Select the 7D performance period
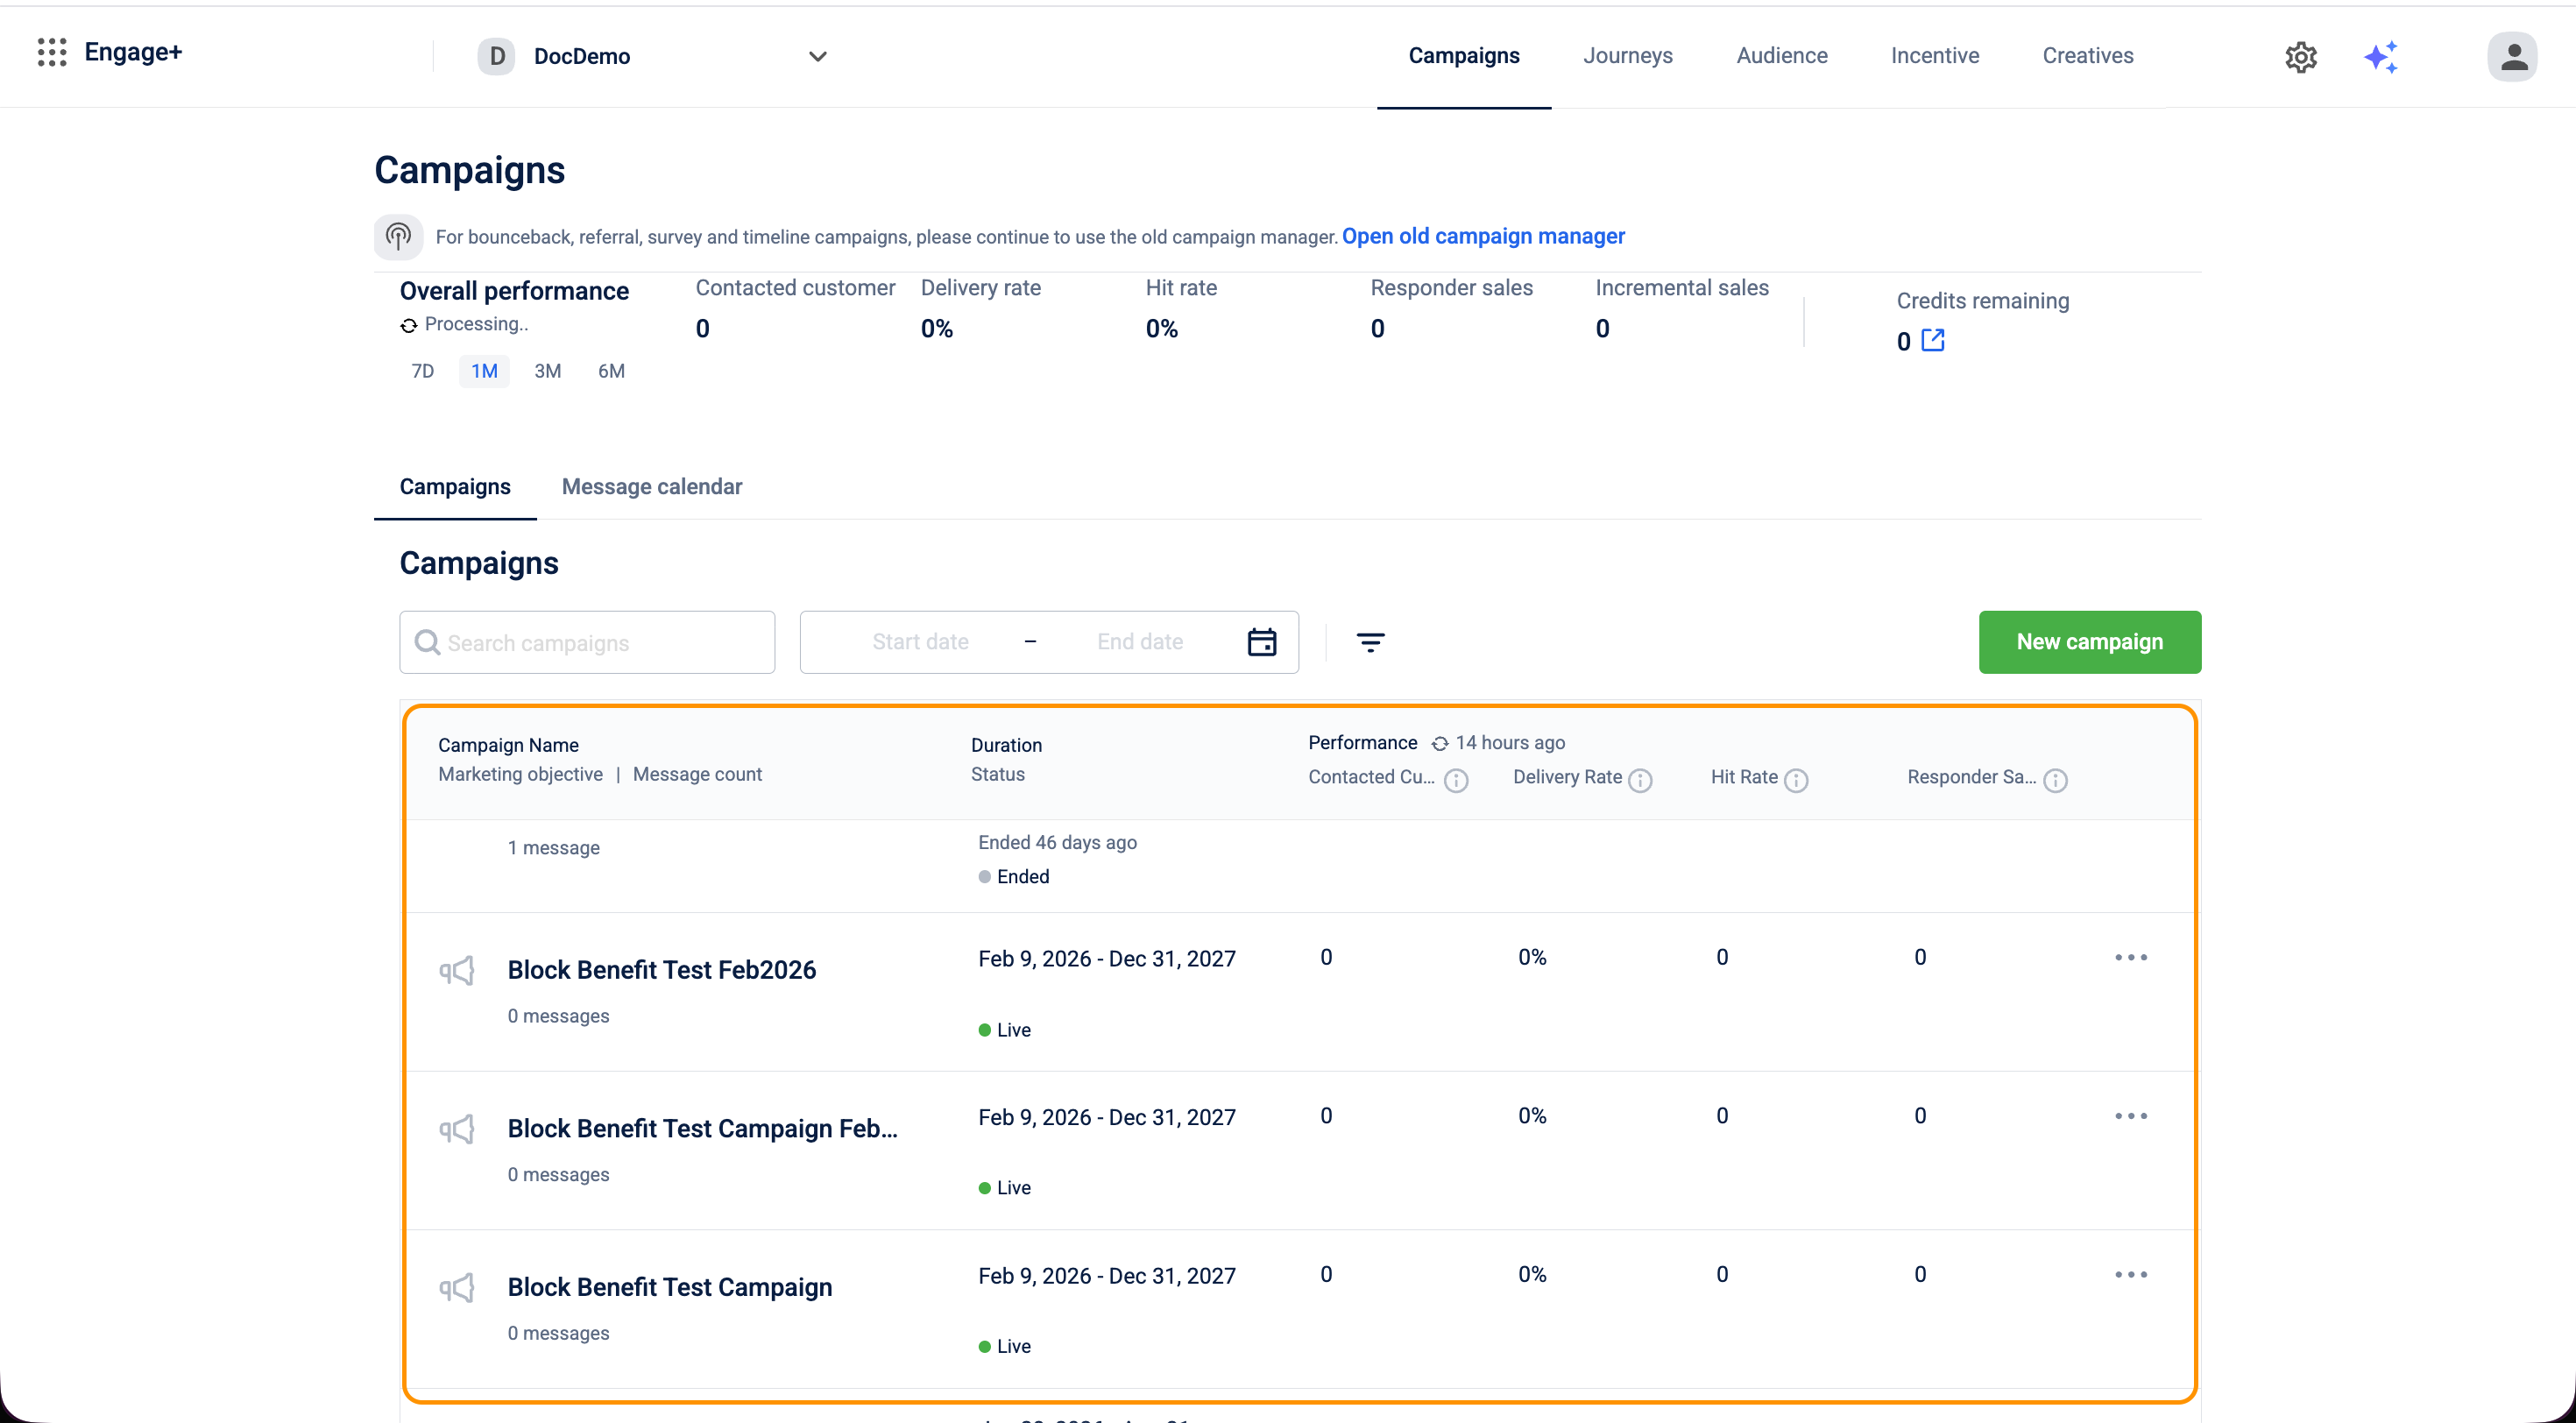2576x1423 pixels. click(x=422, y=371)
